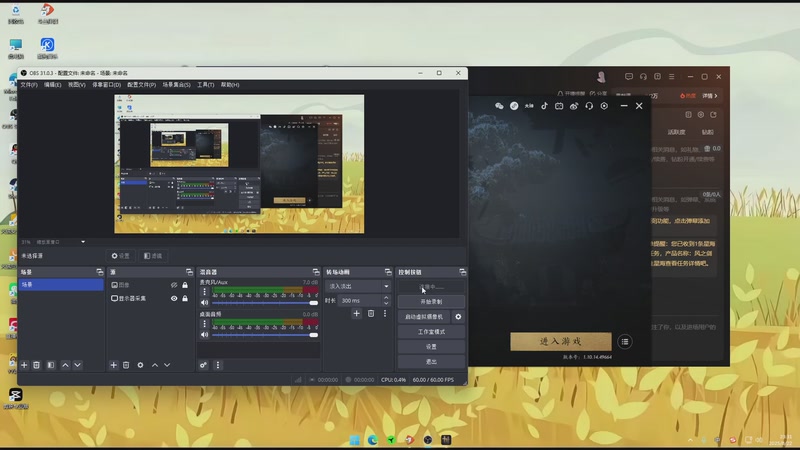Viewport: 800px width, 450px height.
Task: Toggle visibility of 显示器采集 source
Action: pos(174,298)
